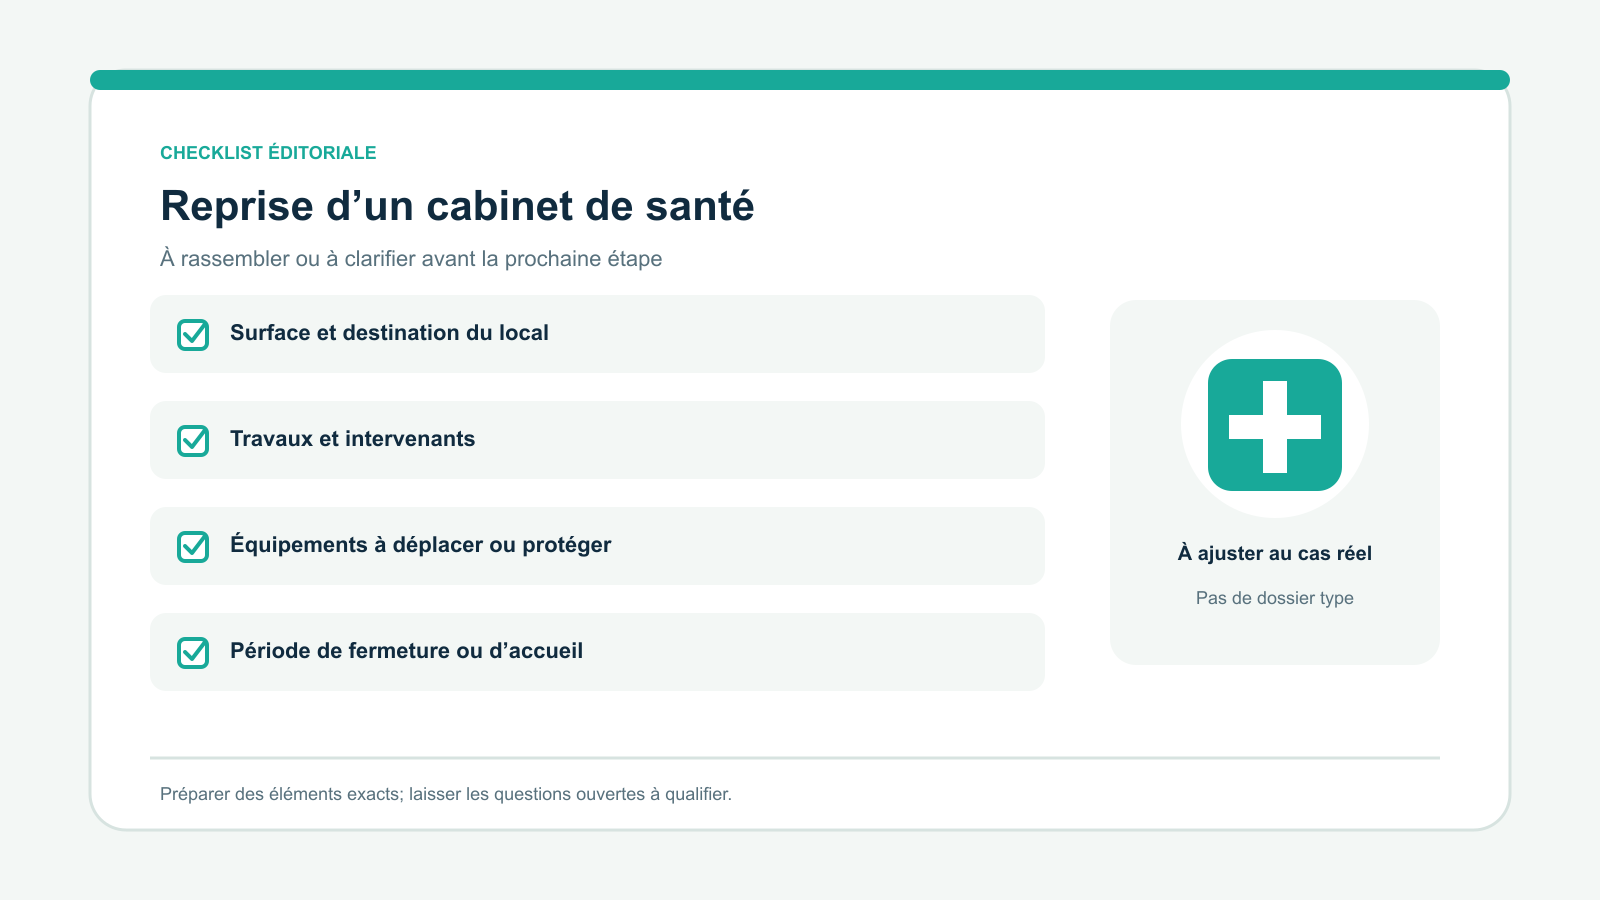The image size is (1600, 900).
Task: Click the 'Période de fermeture ou d'accueil' label
Action: coord(406,651)
